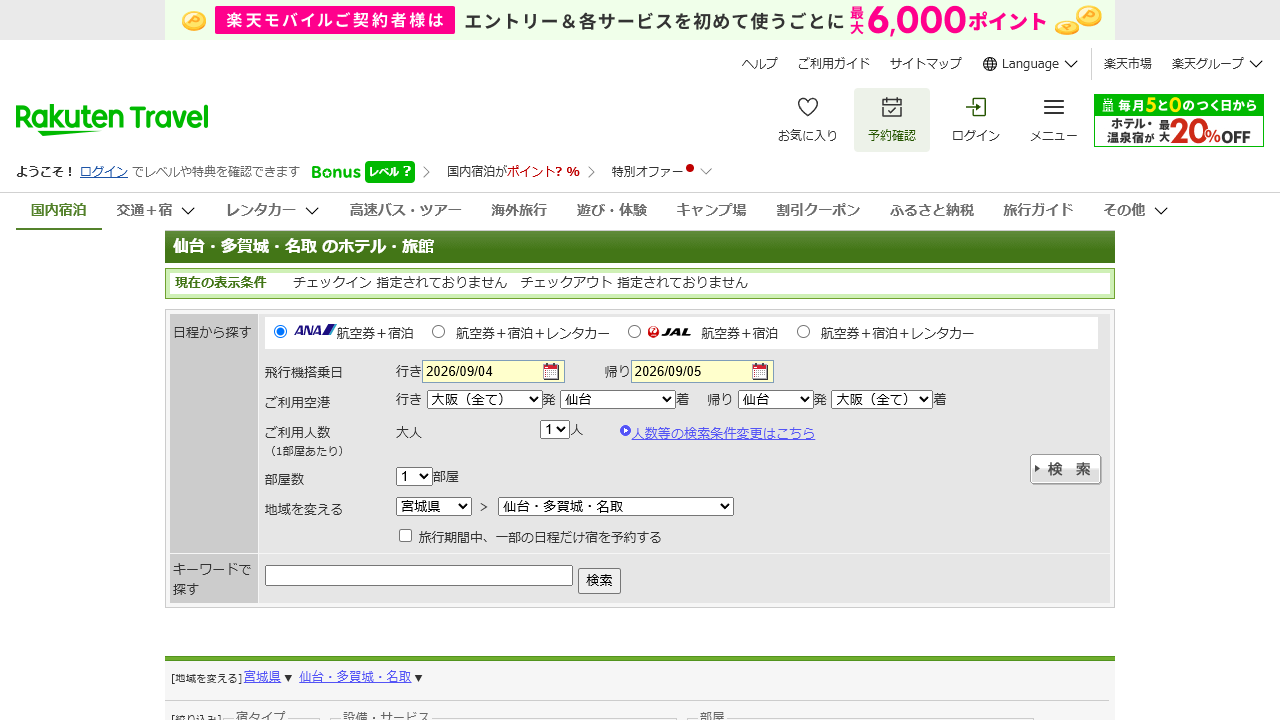This screenshot has height=720, width=1280.
Task: Open adult count 大人 dropdown
Action: [x=554, y=429]
